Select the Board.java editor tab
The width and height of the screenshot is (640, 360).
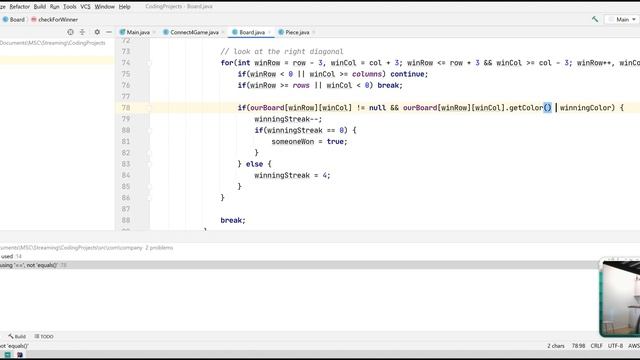click(252, 32)
